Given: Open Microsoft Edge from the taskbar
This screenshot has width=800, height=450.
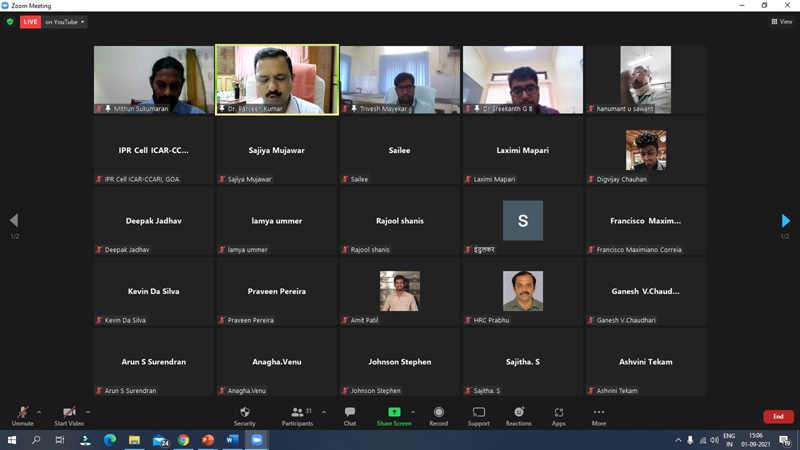Looking at the screenshot, I should (110, 440).
